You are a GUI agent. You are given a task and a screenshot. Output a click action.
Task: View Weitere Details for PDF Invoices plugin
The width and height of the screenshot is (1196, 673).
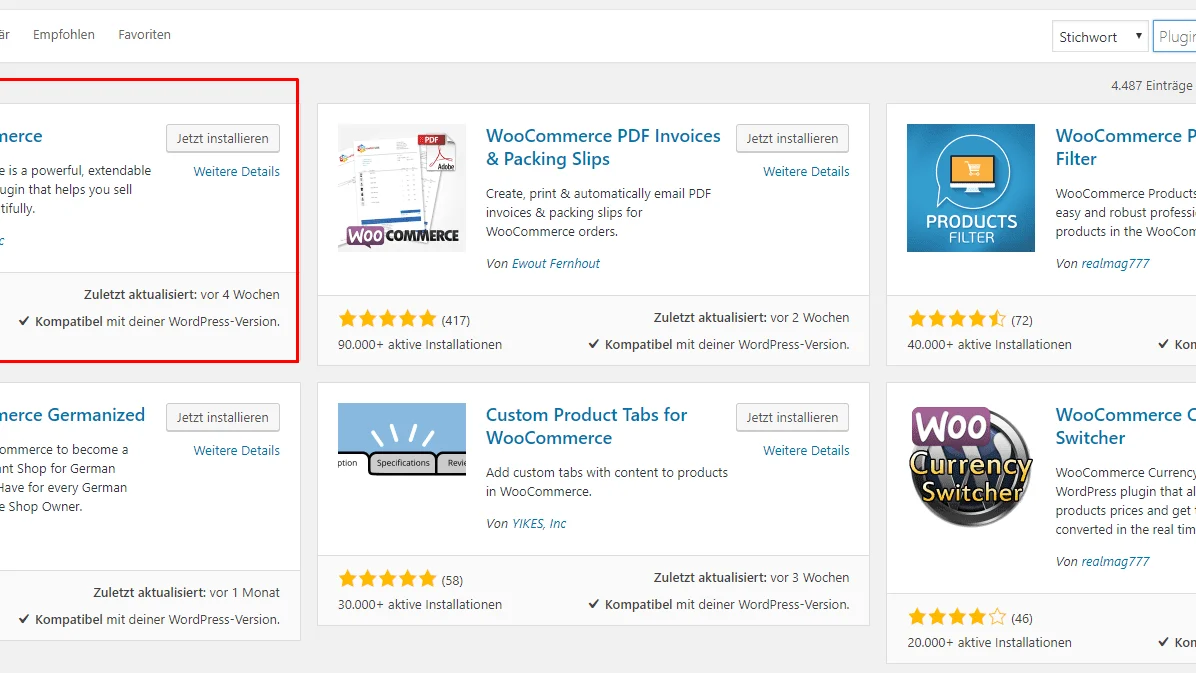pos(805,172)
